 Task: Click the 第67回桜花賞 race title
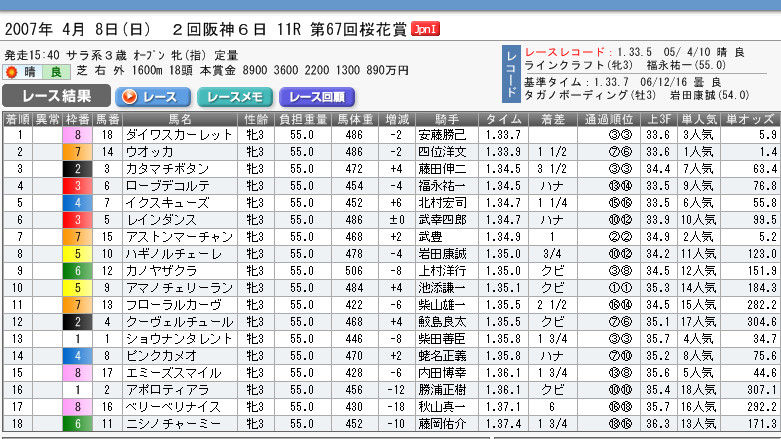click(x=358, y=29)
